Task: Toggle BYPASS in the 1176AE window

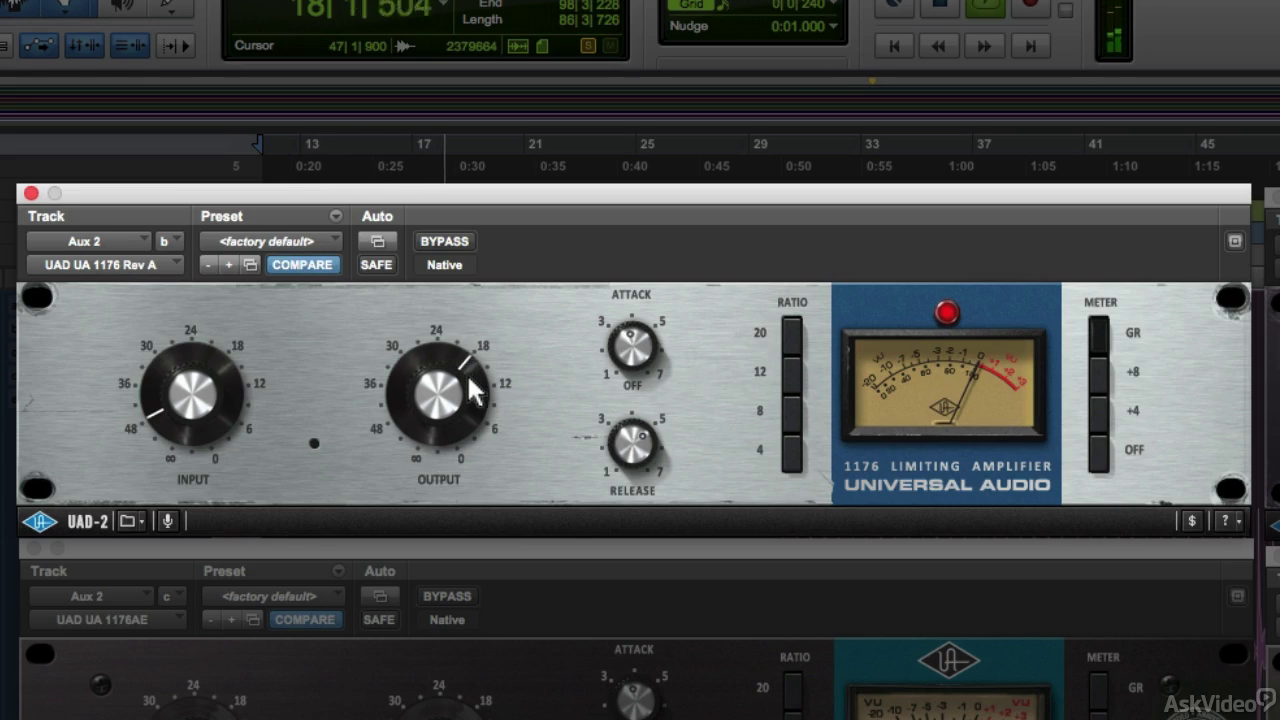Action: (x=447, y=596)
